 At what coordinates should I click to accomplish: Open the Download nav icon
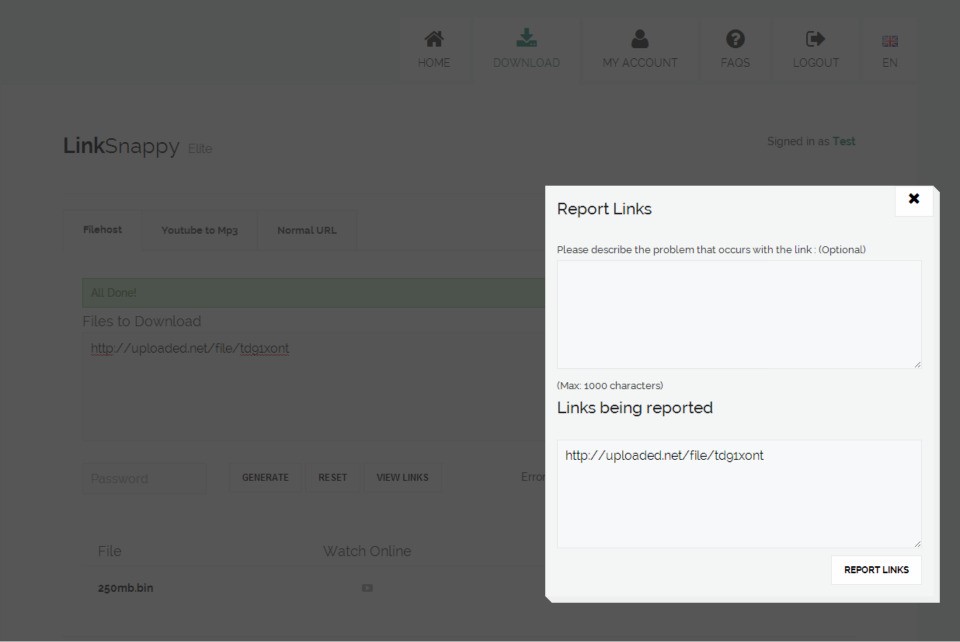tap(526, 39)
